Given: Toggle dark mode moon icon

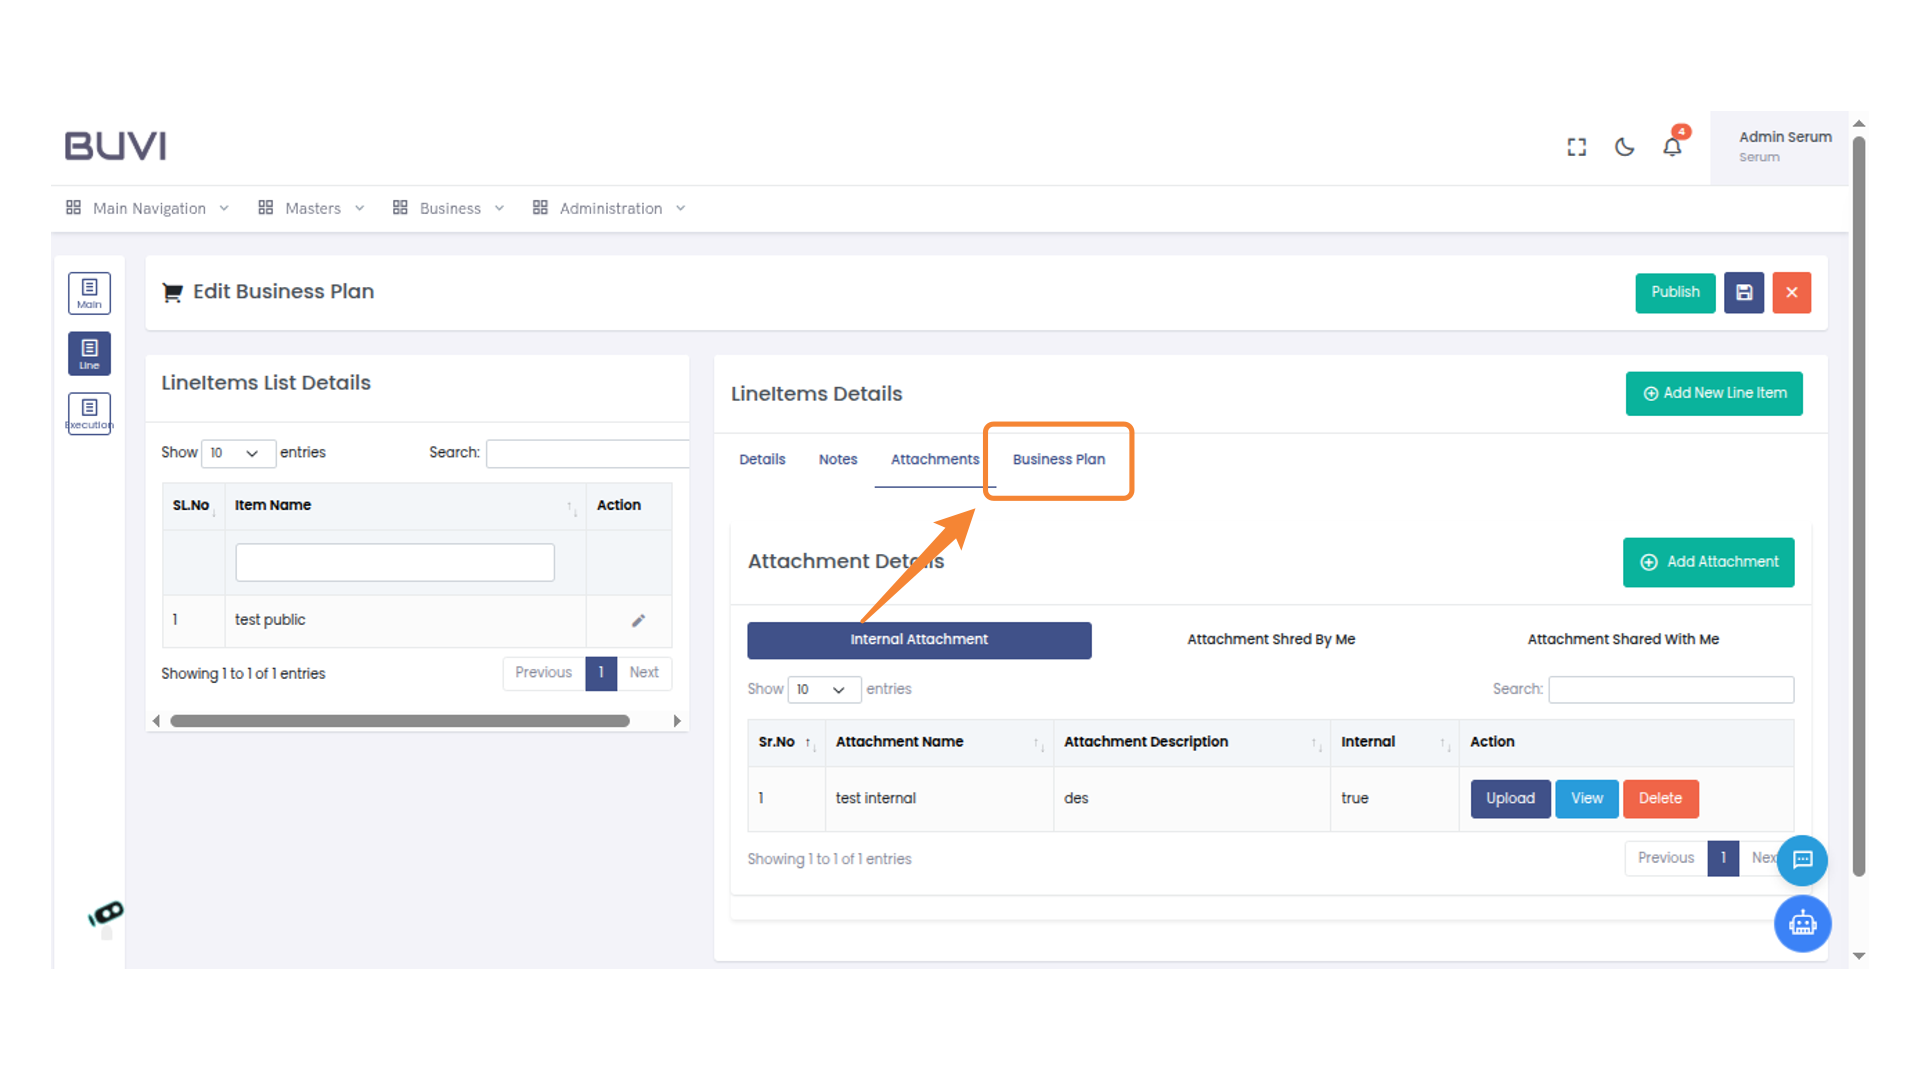Looking at the screenshot, I should click(x=1624, y=147).
